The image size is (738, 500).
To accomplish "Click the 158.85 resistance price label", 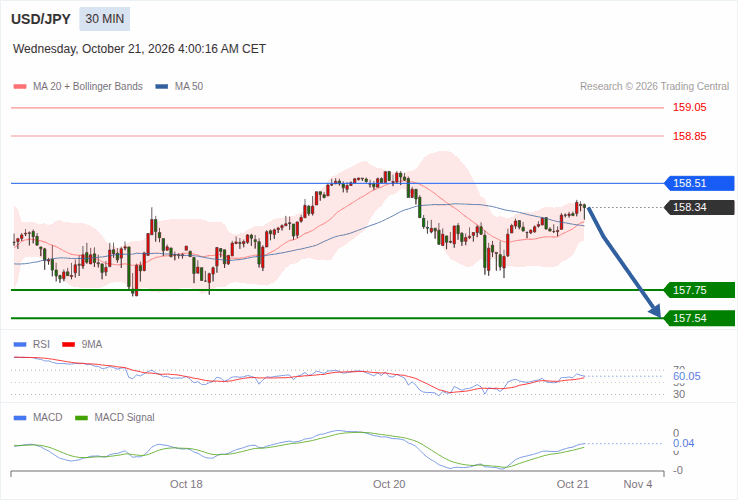I will click(690, 137).
